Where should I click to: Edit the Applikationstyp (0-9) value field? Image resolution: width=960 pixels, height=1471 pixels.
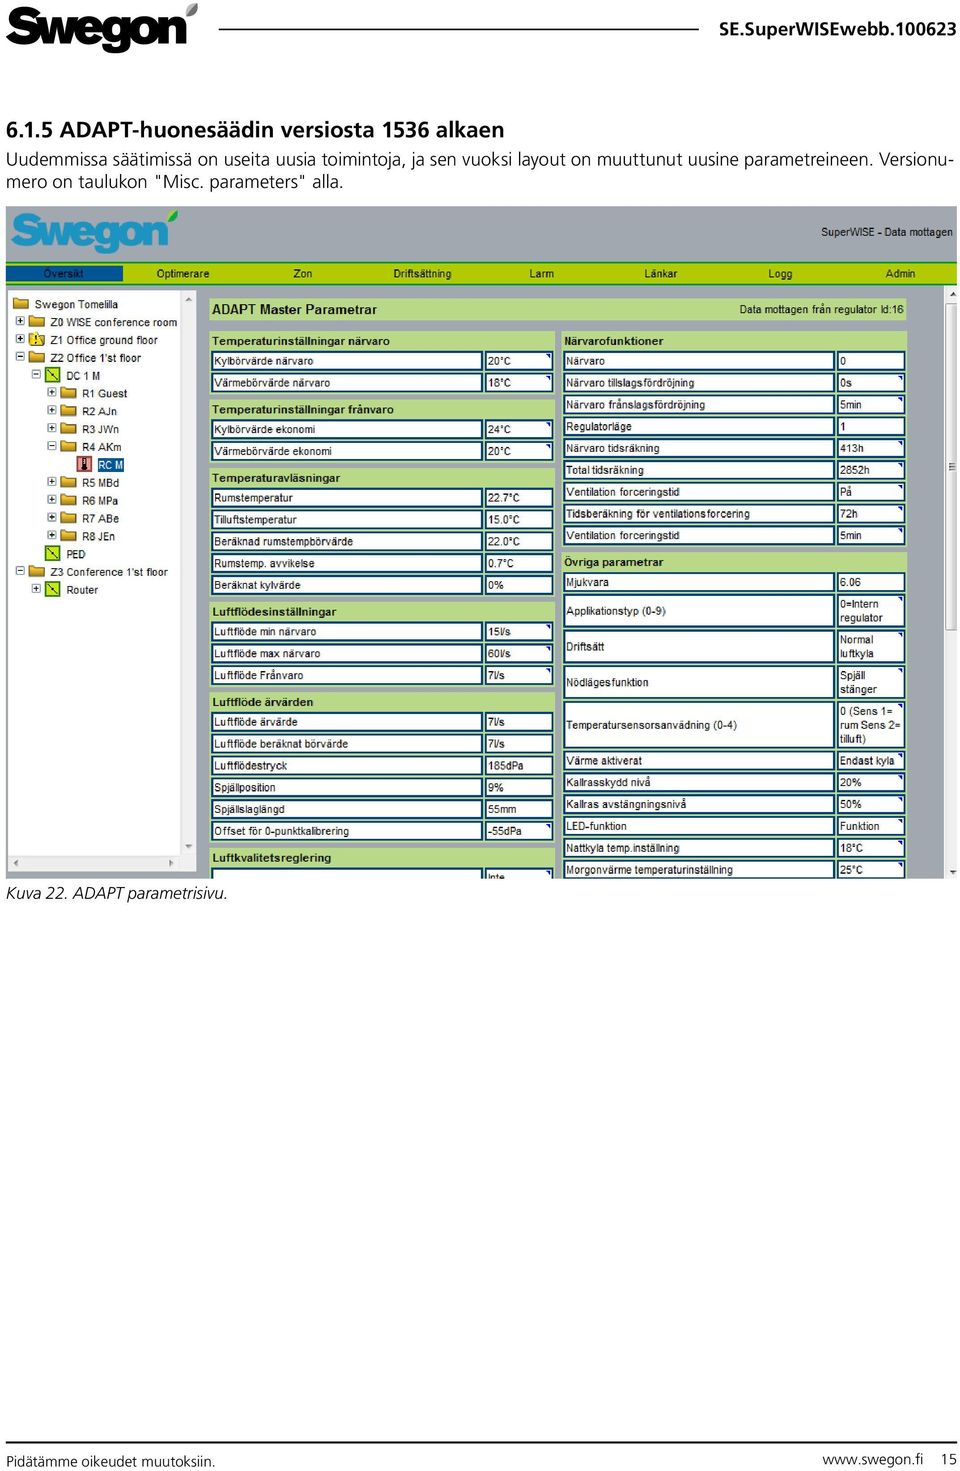click(x=871, y=611)
